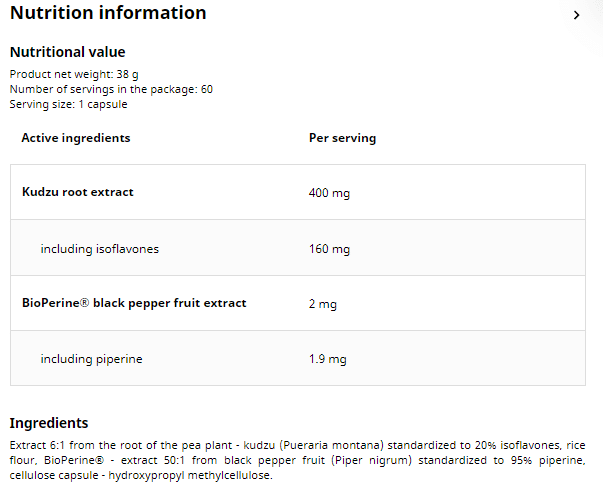Click the 400 mg value
The width and height of the screenshot is (603, 491).
pyautogui.click(x=329, y=193)
